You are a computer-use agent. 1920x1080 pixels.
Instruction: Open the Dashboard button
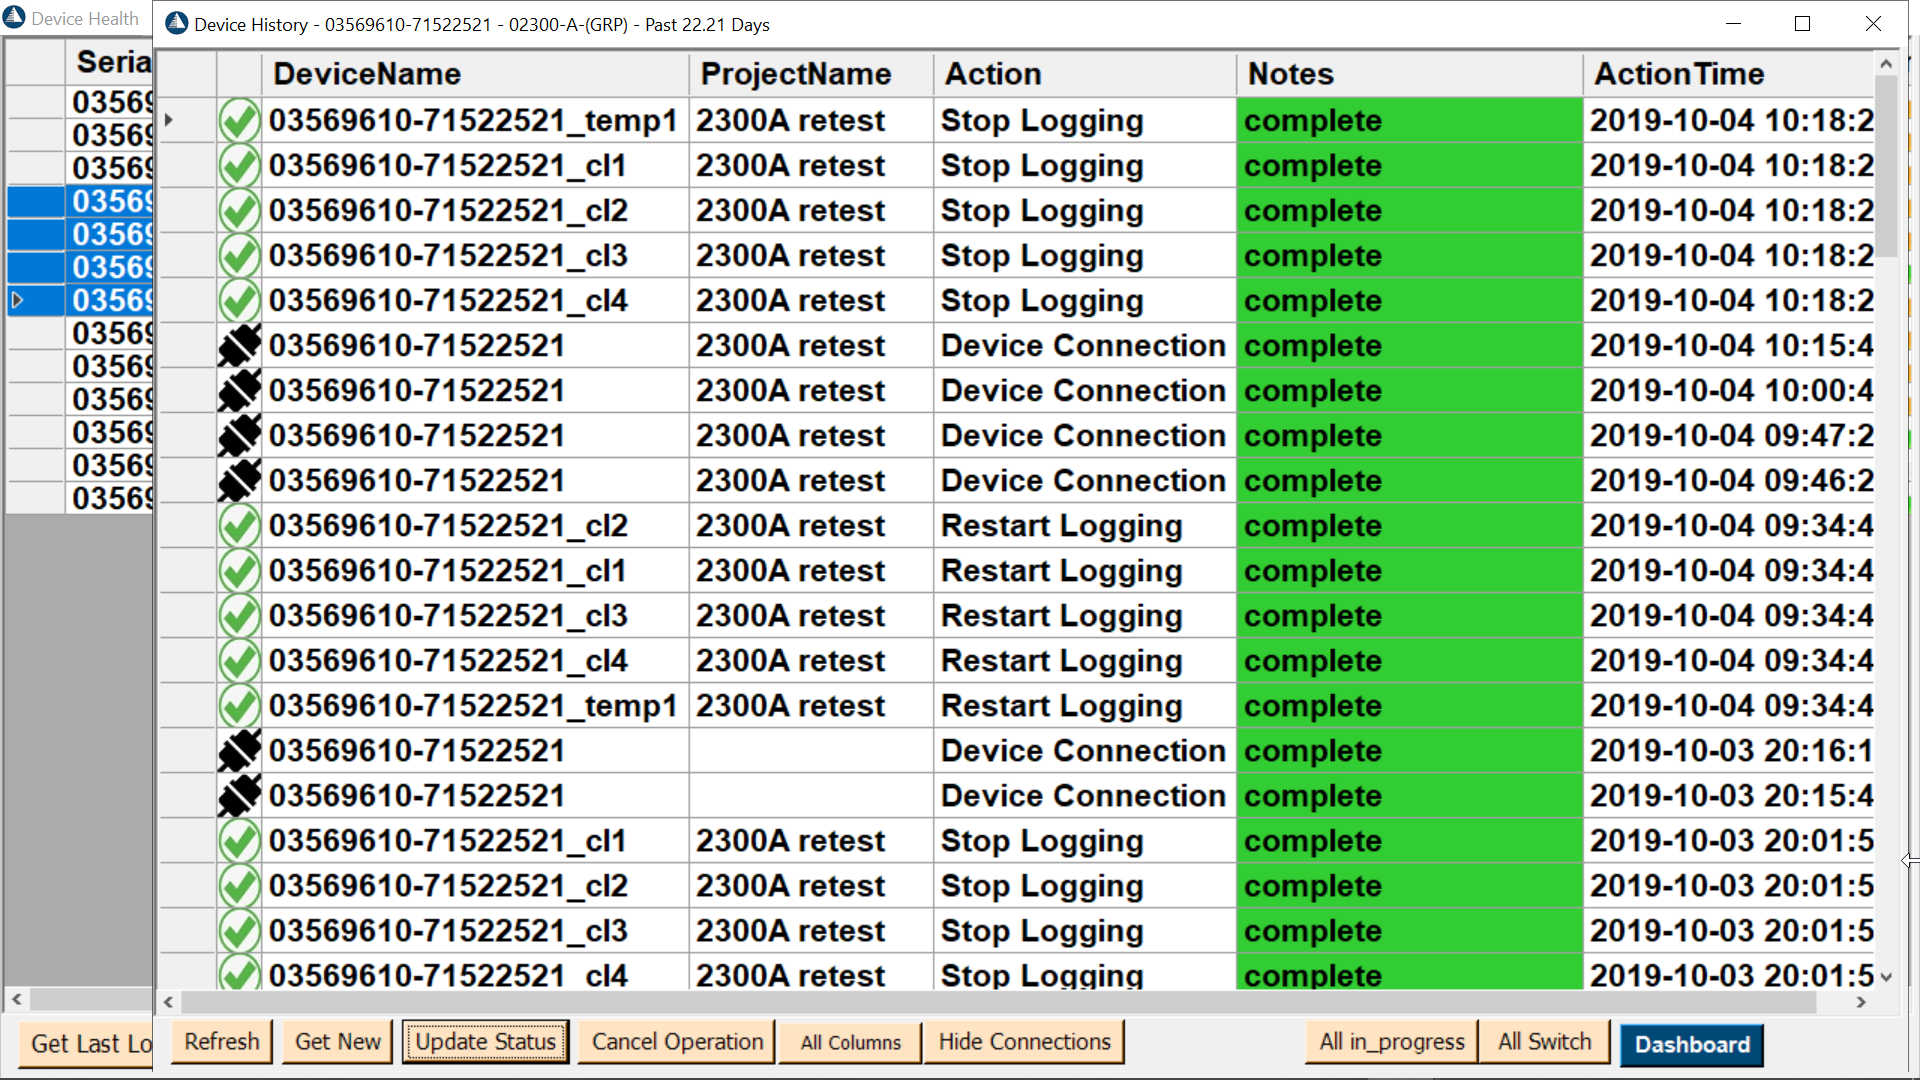pyautogui.click(x=1691, y=1045)
